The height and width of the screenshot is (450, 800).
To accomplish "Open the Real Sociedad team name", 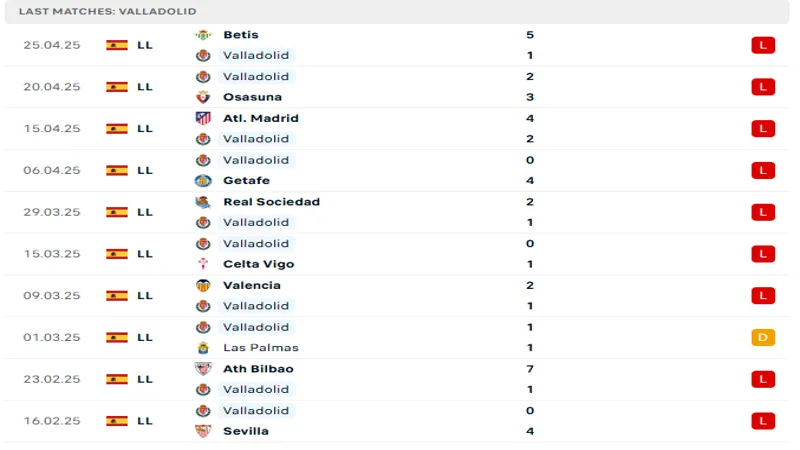I will (x=271, y=202).
